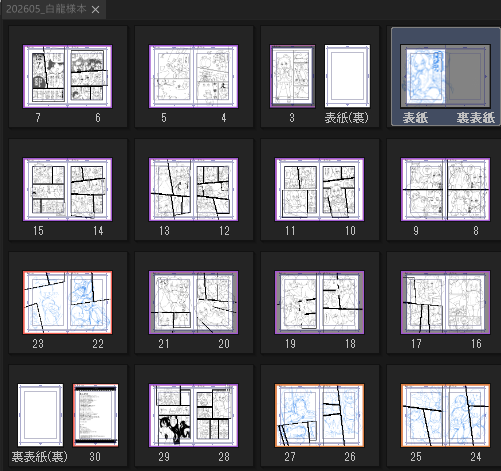Viewport: 501px width, 471px height.
Task: Open the spread thumbnail for pages 5 and 4
Action: coord(193,76)
